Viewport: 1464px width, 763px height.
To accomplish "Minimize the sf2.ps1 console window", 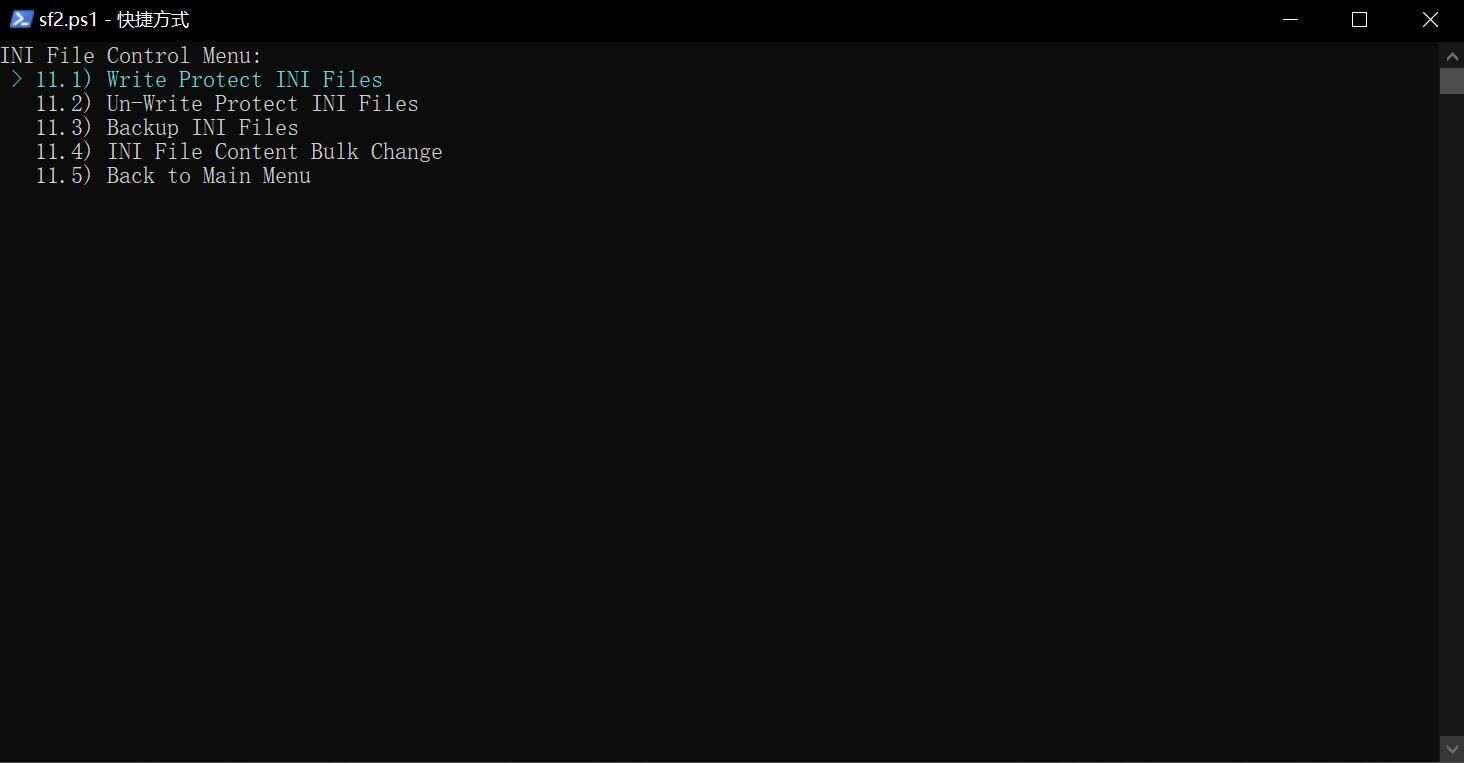I will point(1290,20).
